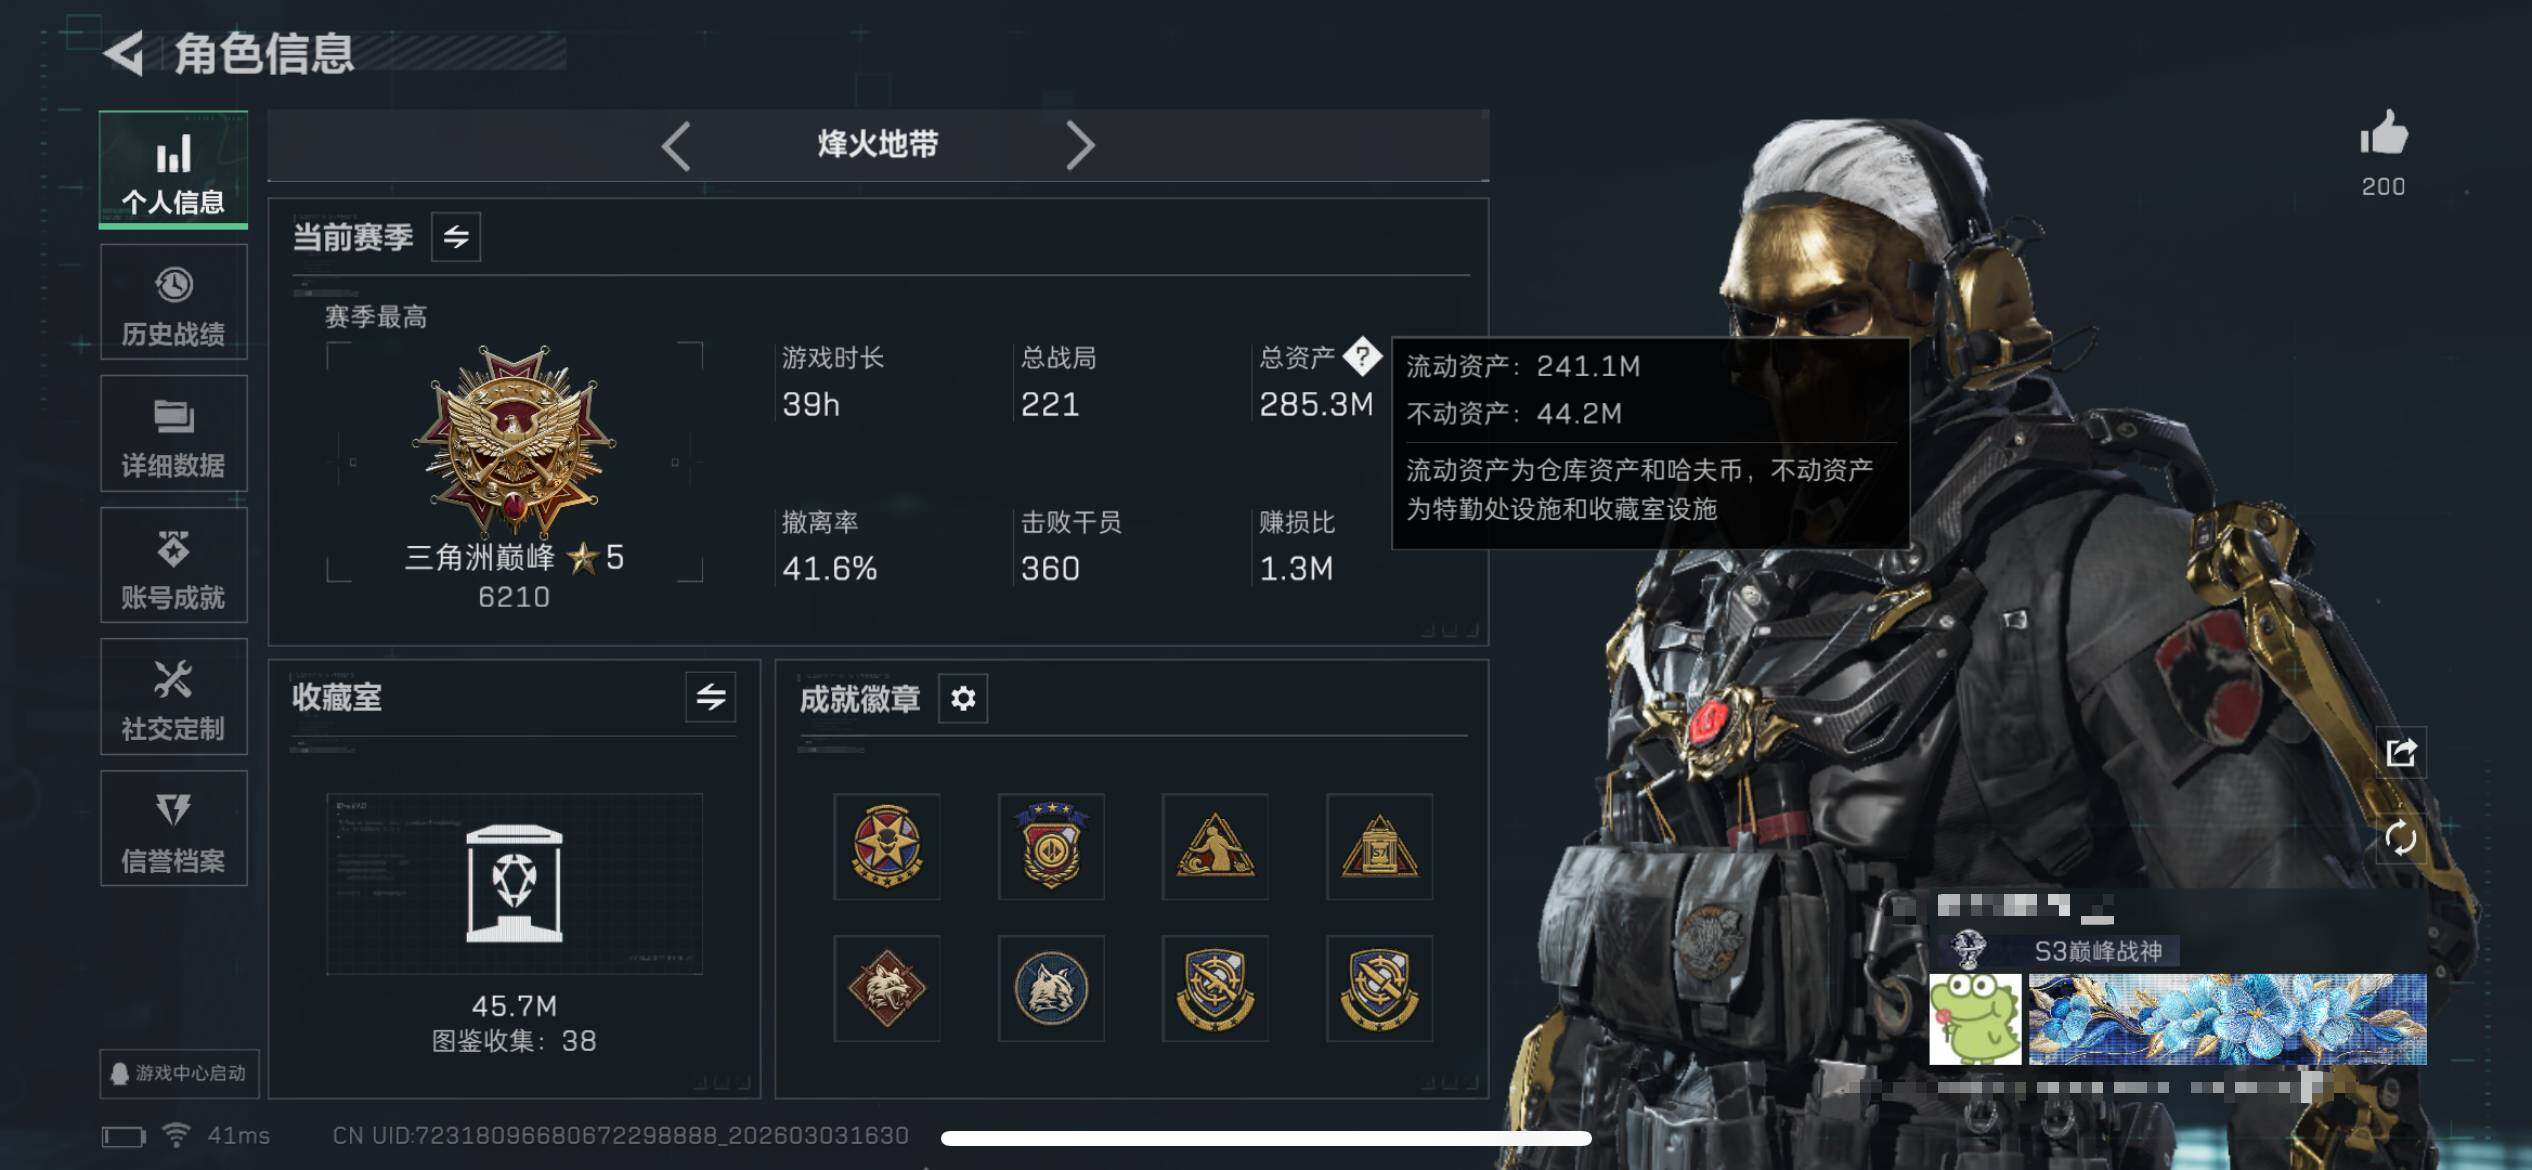Switch to the next mode with the right chevron
Image resolution: width=2532 pixels, height=1170 pixels.
(1080, 146)
